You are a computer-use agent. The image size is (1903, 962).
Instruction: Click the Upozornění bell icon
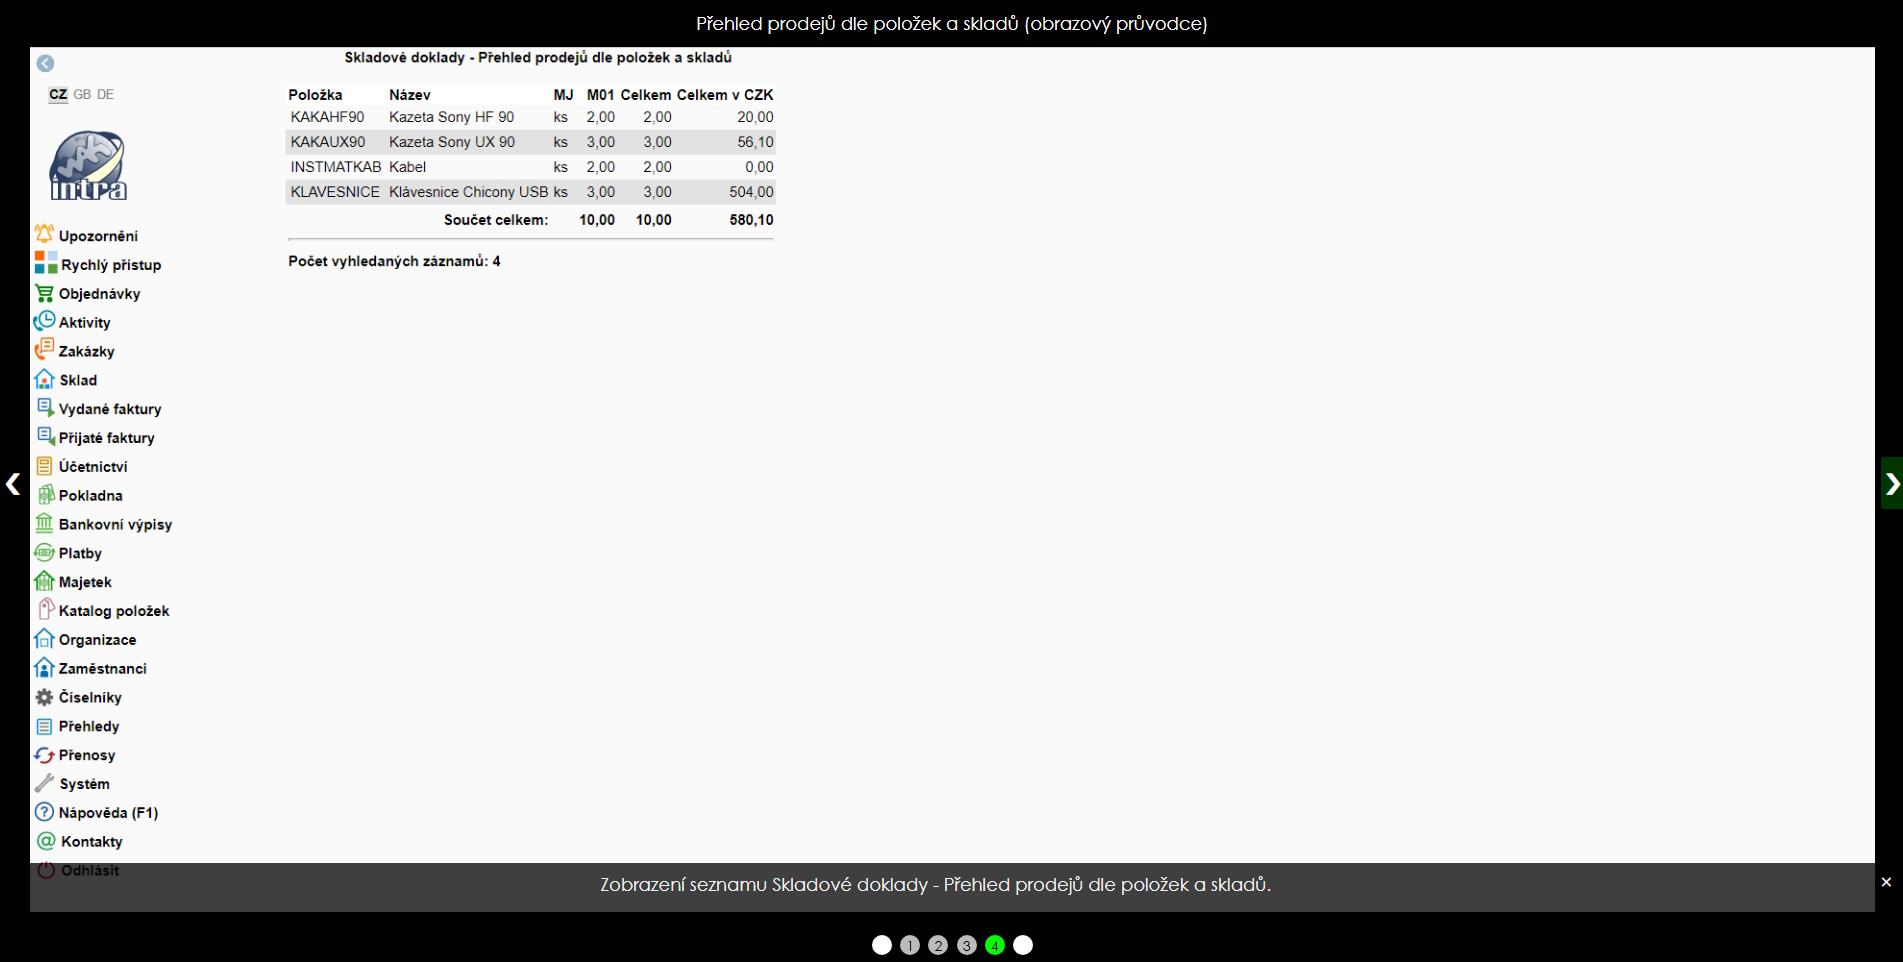pyautogui.click(x=44, y=235)
